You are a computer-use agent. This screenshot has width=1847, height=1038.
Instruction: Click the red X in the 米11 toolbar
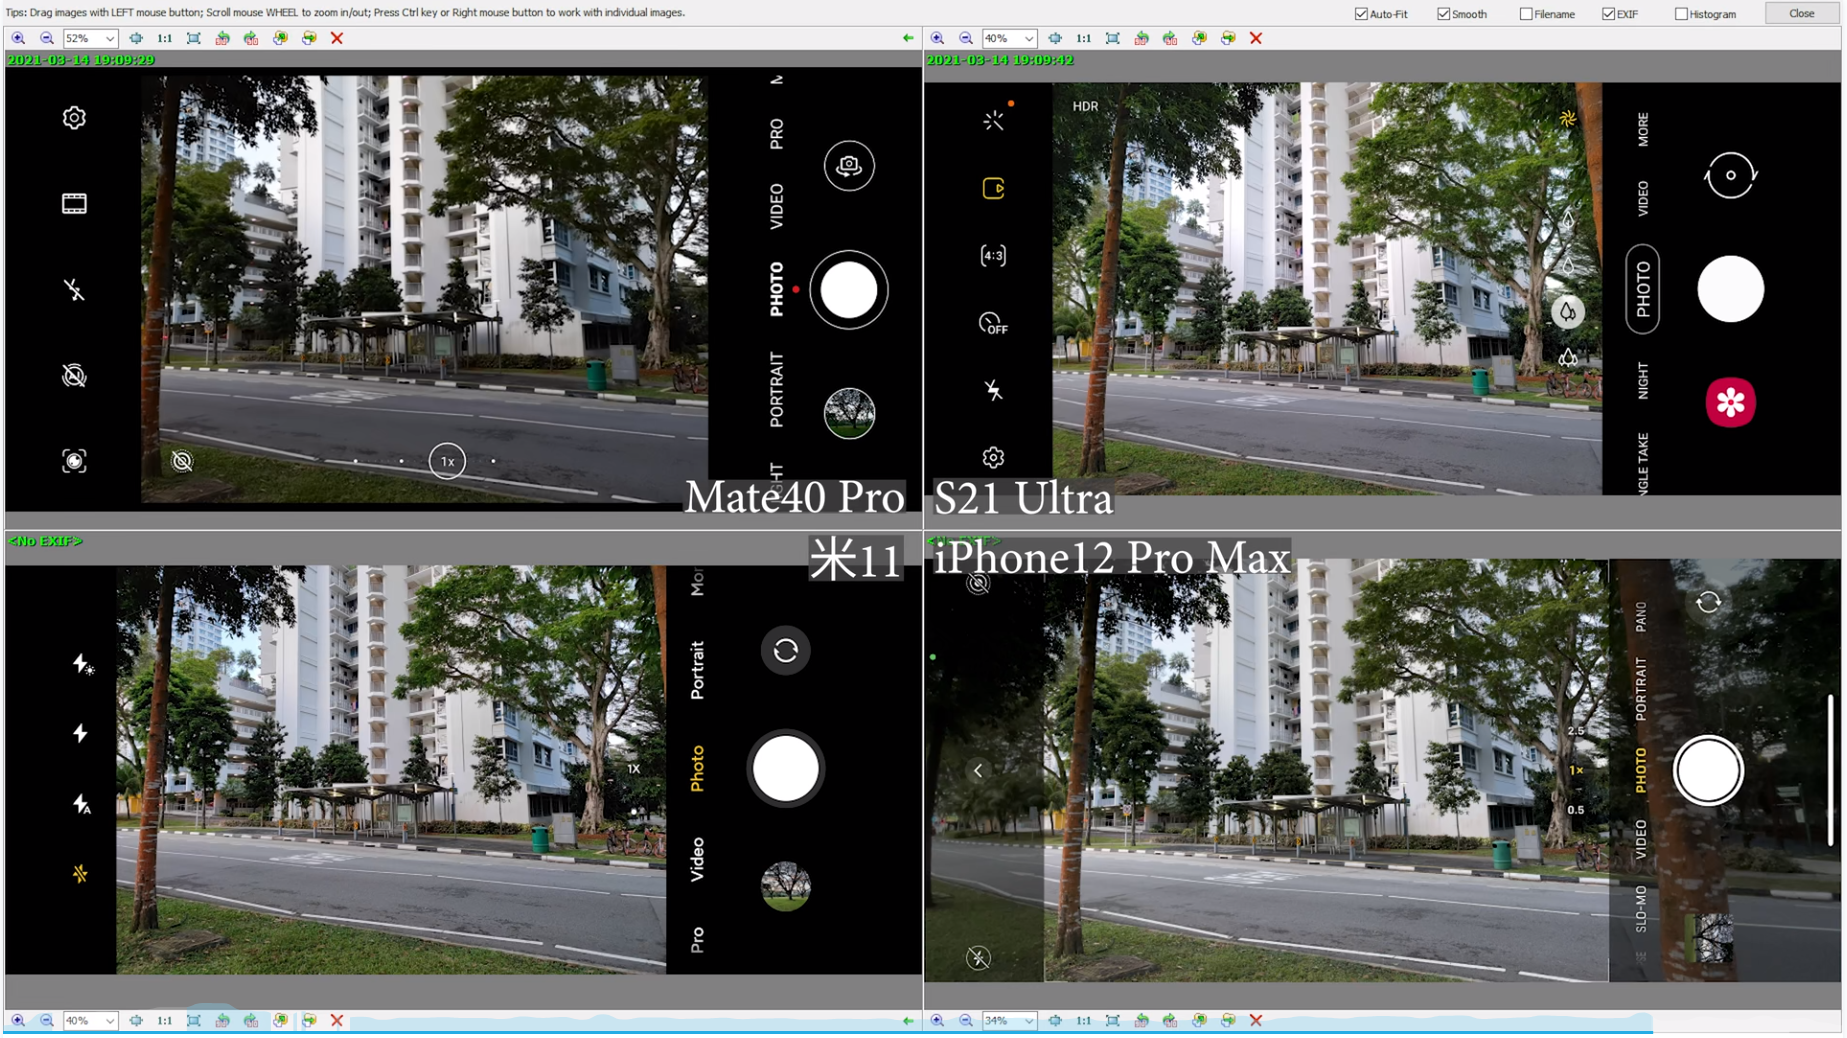(337, 1021)
